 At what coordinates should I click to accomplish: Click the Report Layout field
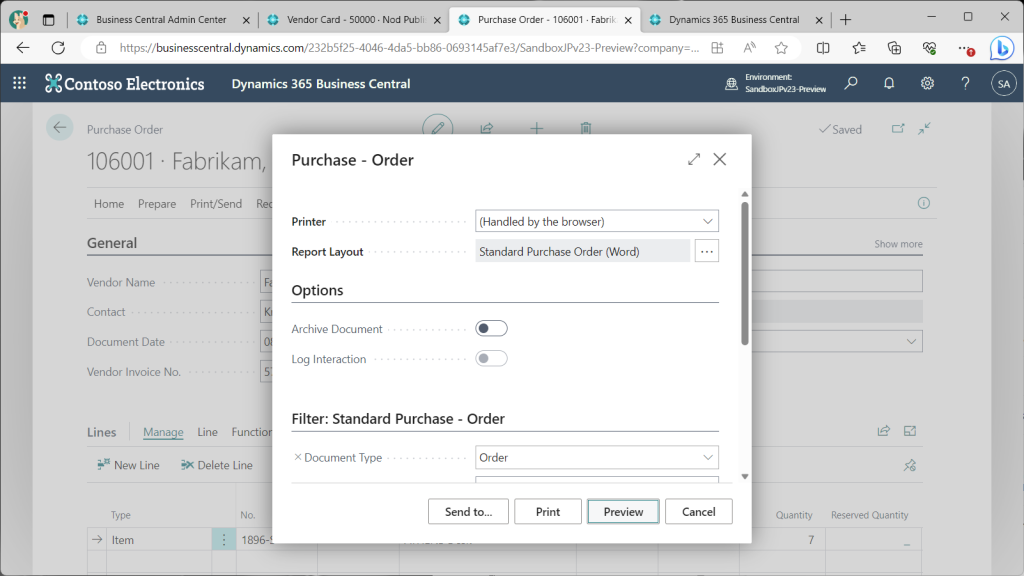coord(583,251)
